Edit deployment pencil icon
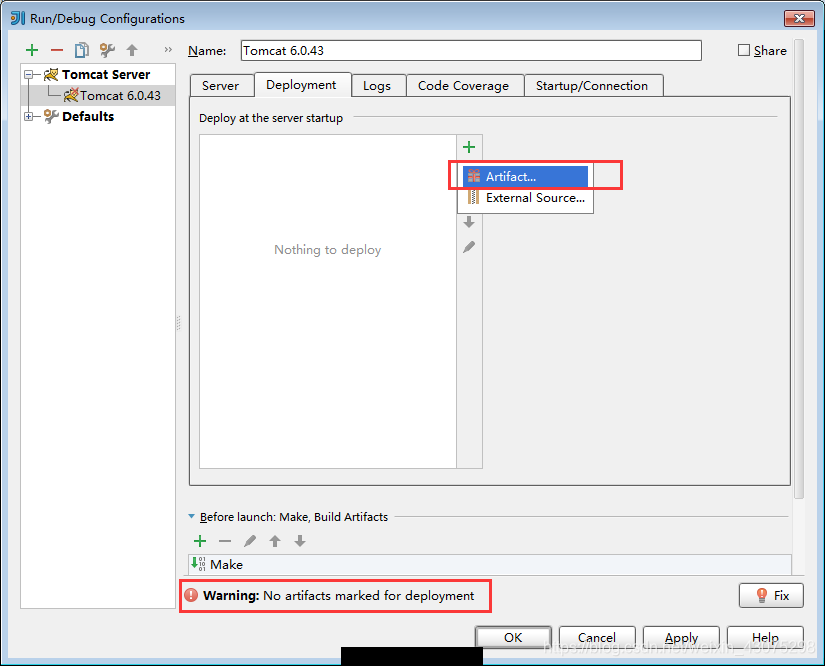 tap(469, 247)
